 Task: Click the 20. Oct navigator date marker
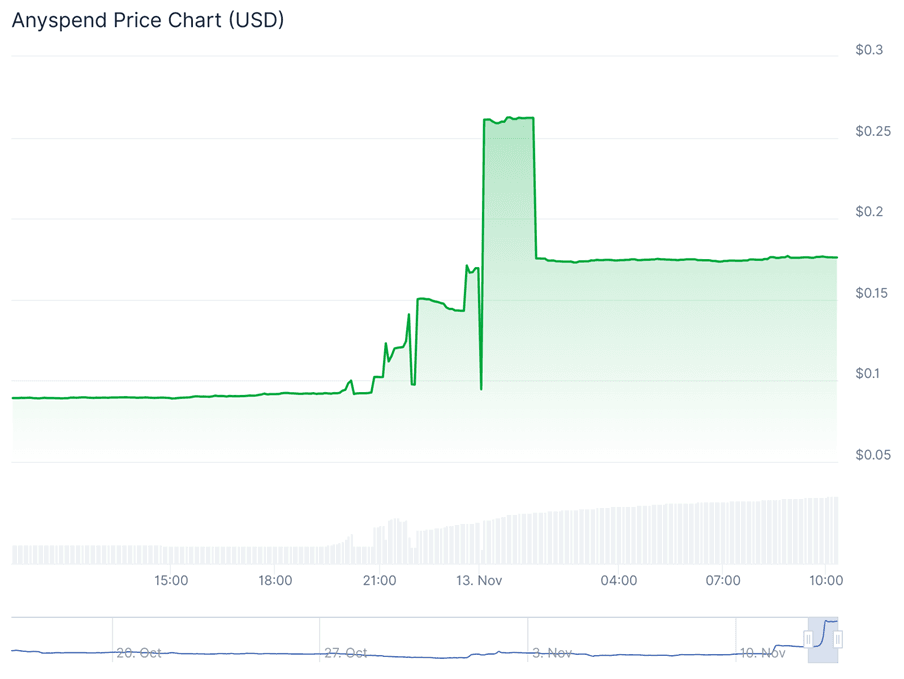coord(138,653)
